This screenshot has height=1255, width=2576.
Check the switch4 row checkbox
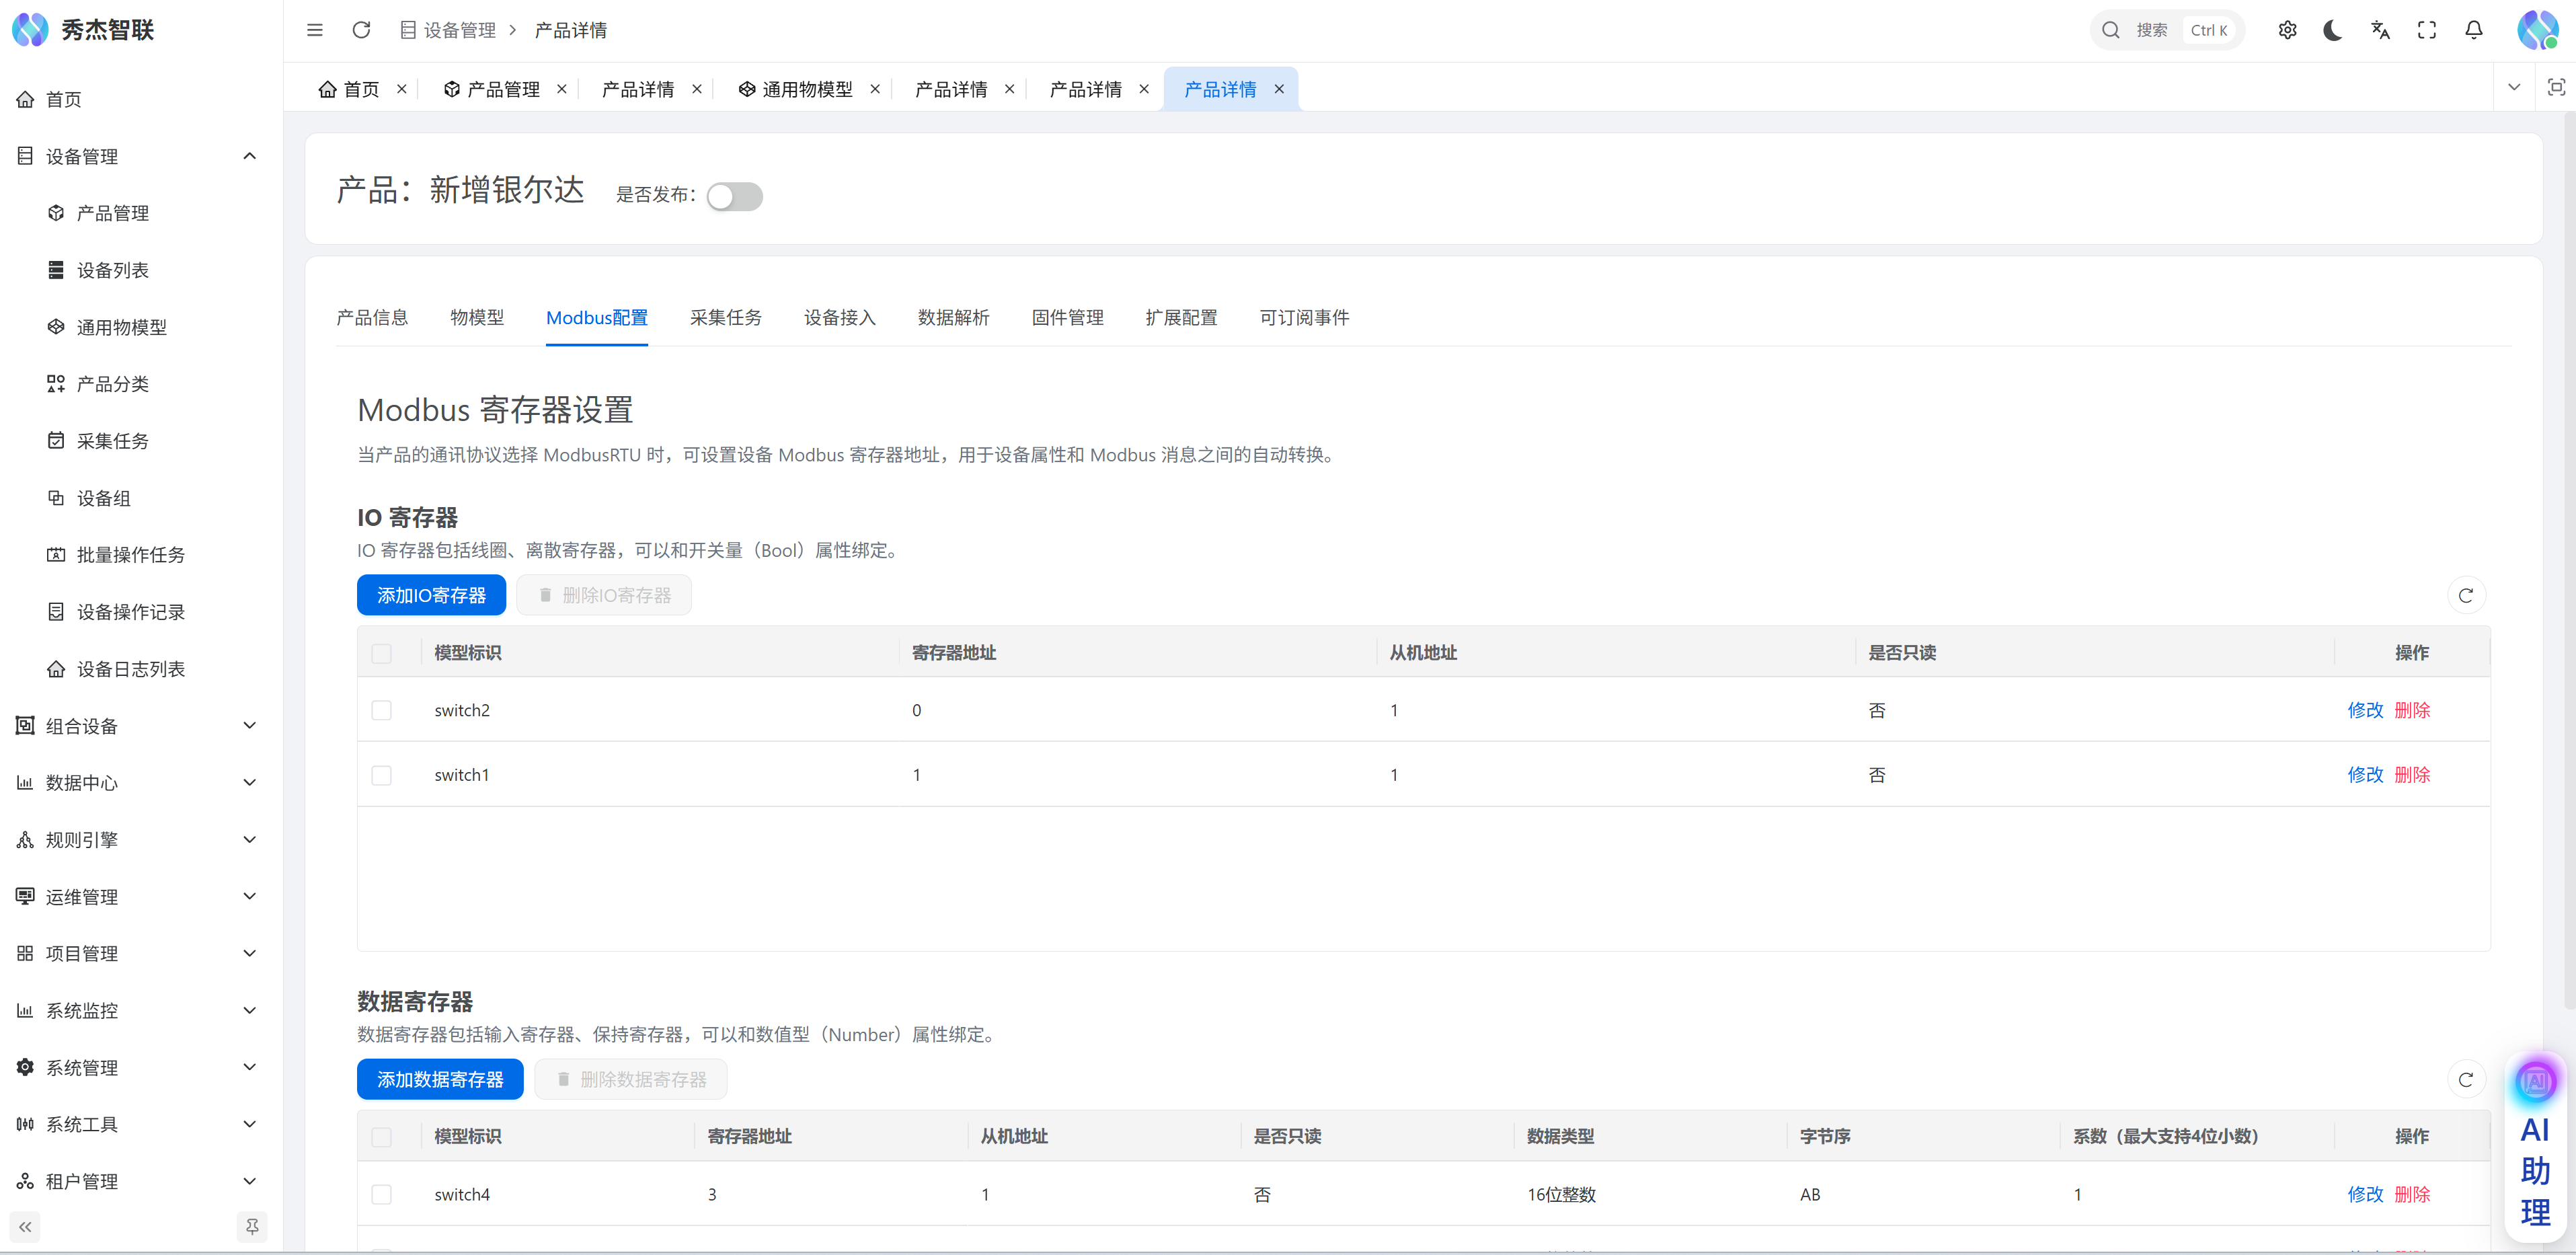click(381, 1194)
